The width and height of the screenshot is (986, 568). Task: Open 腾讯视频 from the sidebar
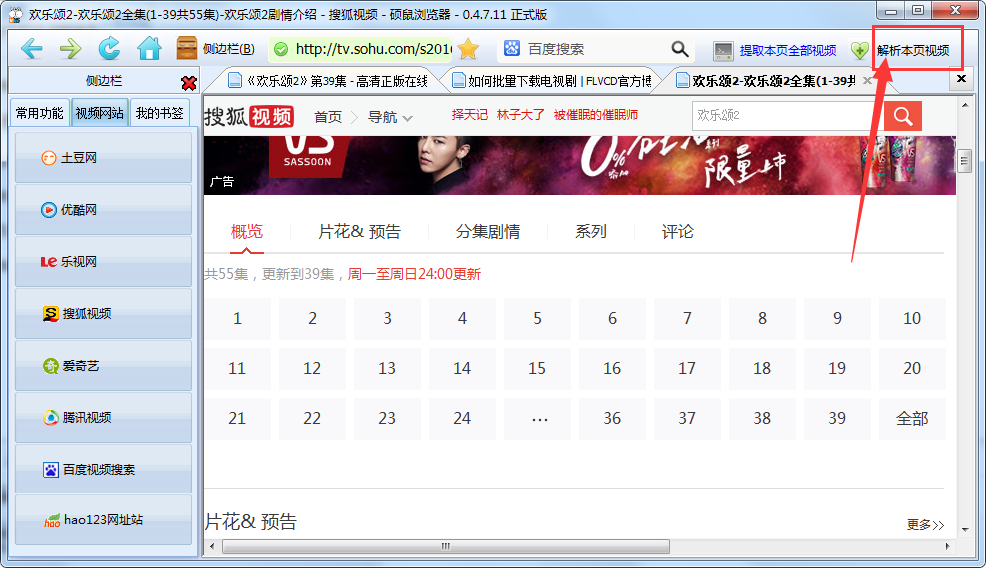pyautogui.click(x=103, y=417)
